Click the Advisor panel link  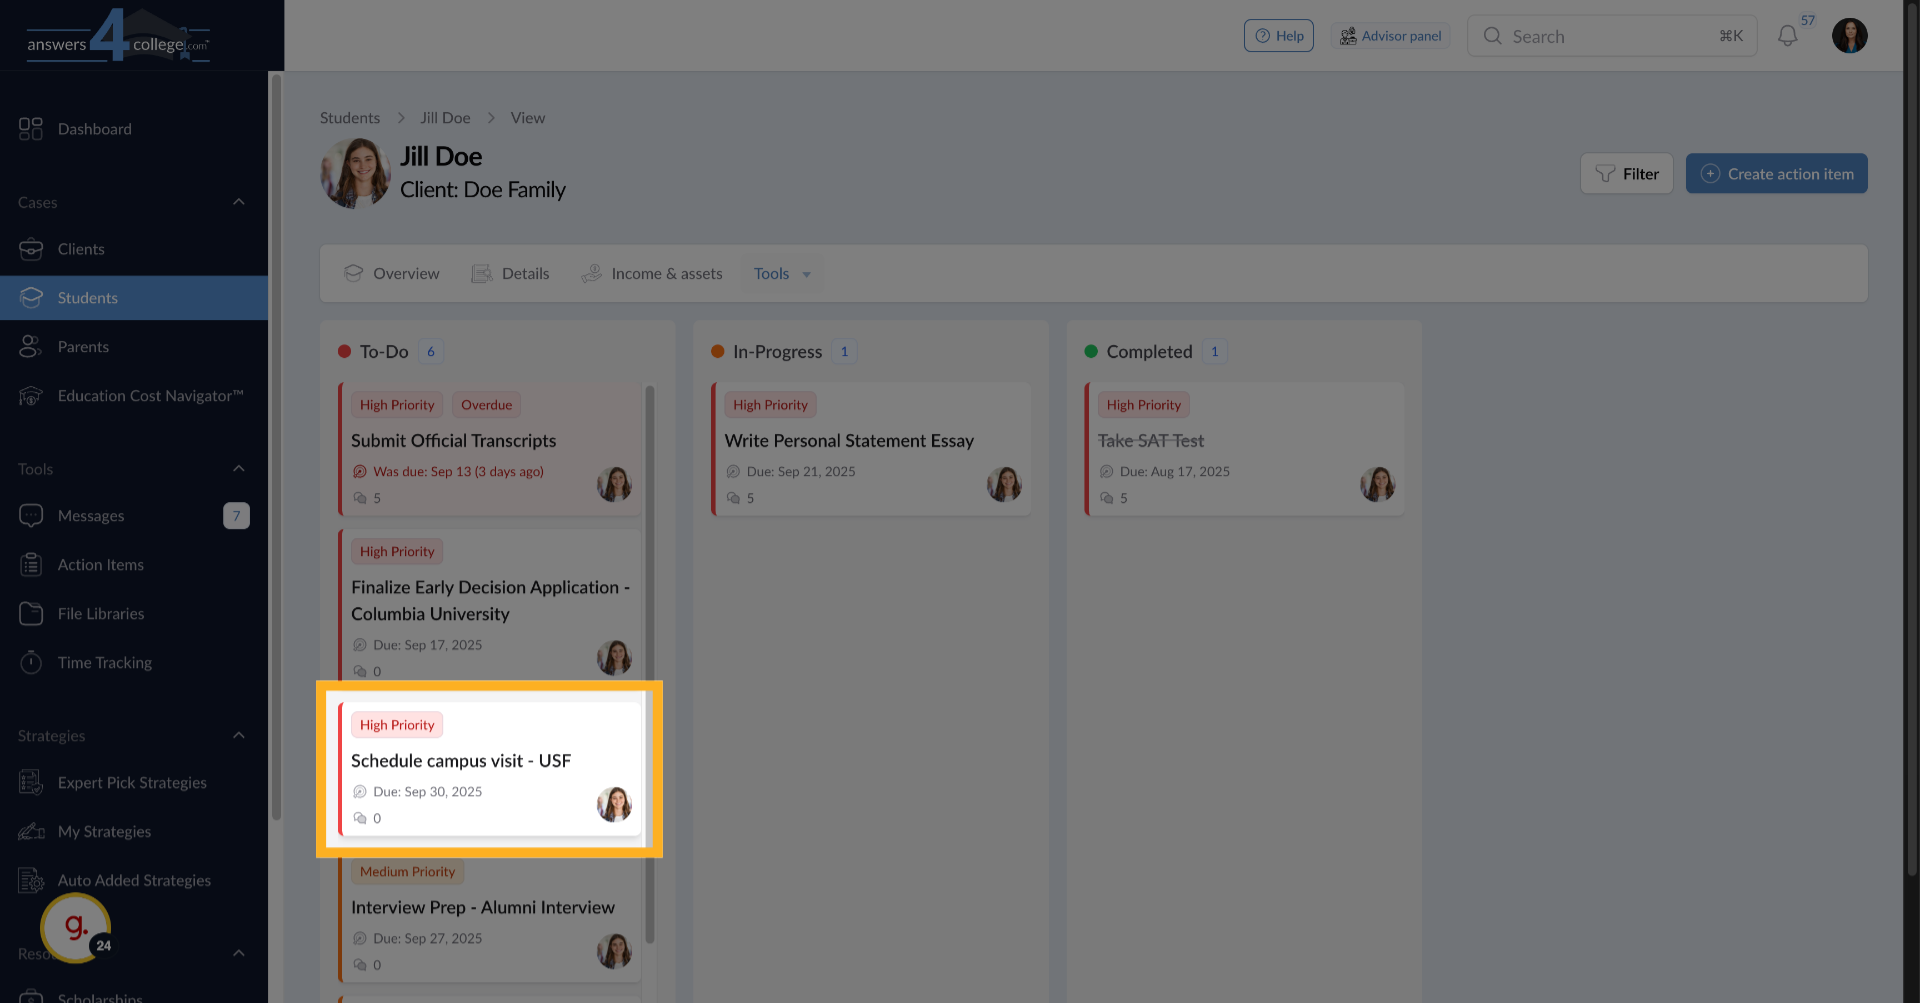click(x=1390, y=37)
